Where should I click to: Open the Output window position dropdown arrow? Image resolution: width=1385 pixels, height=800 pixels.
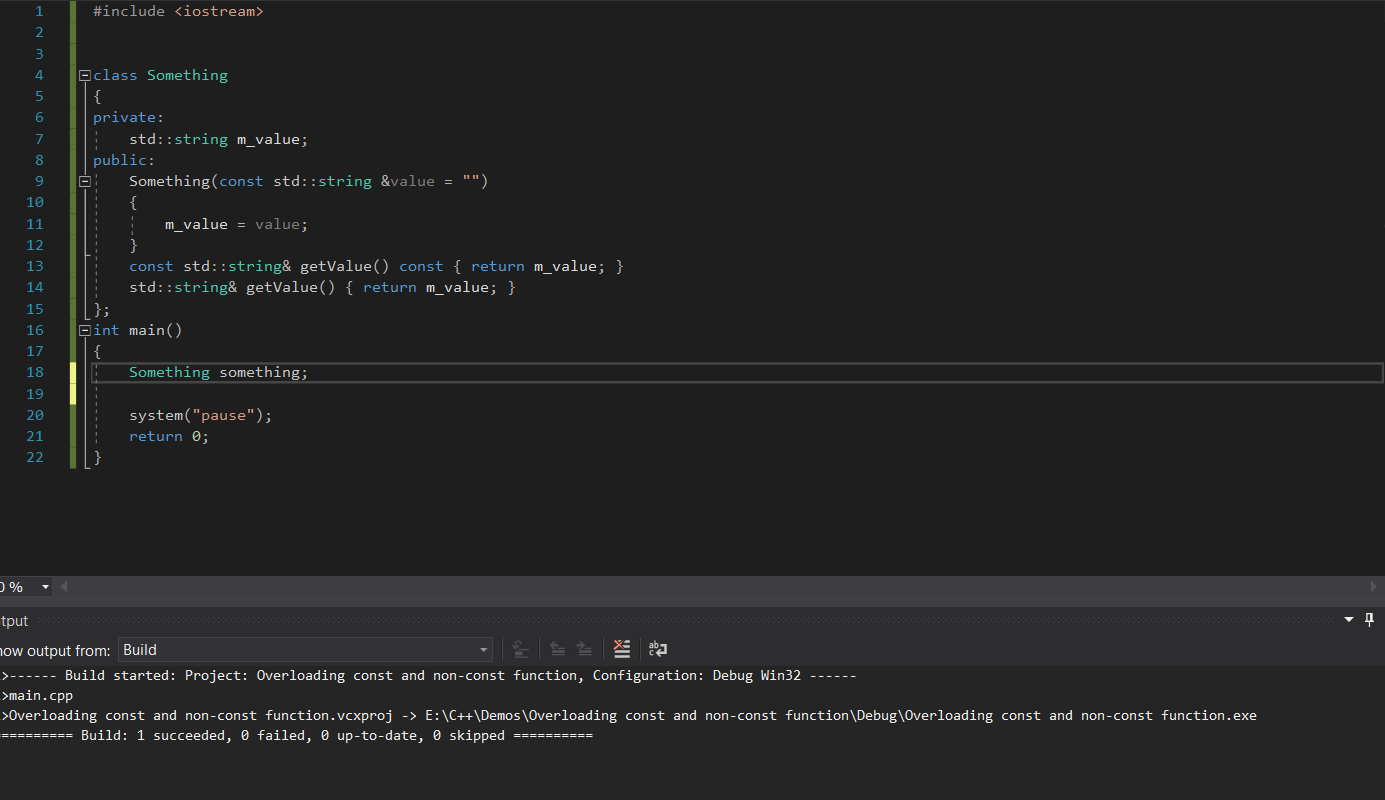[x=1349, y=620]
